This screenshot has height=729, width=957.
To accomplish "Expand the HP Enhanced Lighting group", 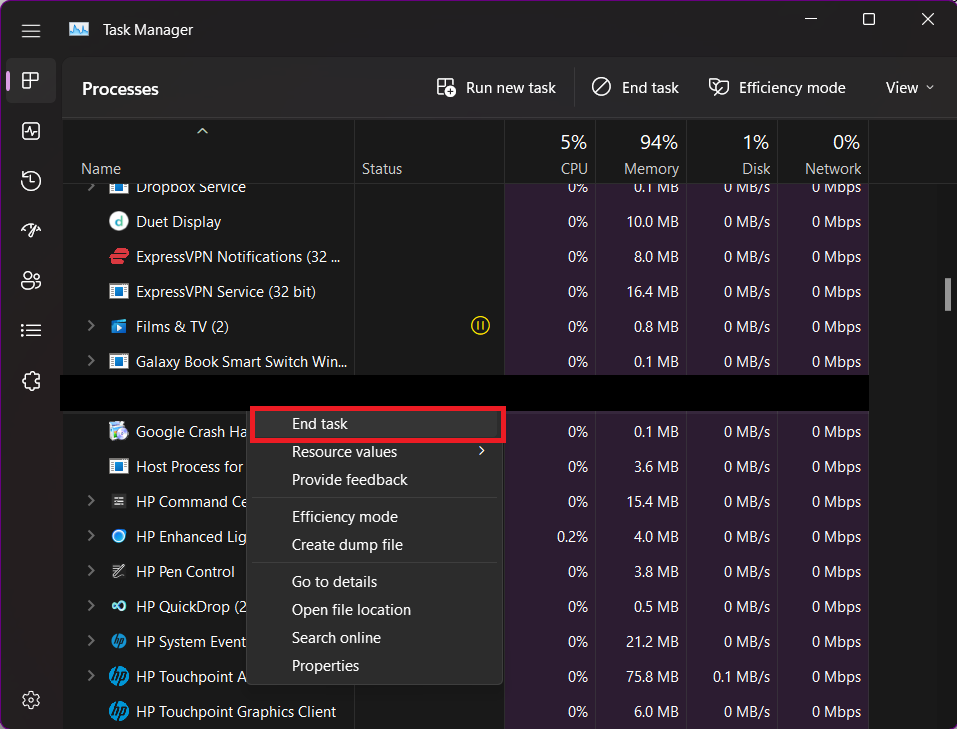I will (x=91, y=536).
